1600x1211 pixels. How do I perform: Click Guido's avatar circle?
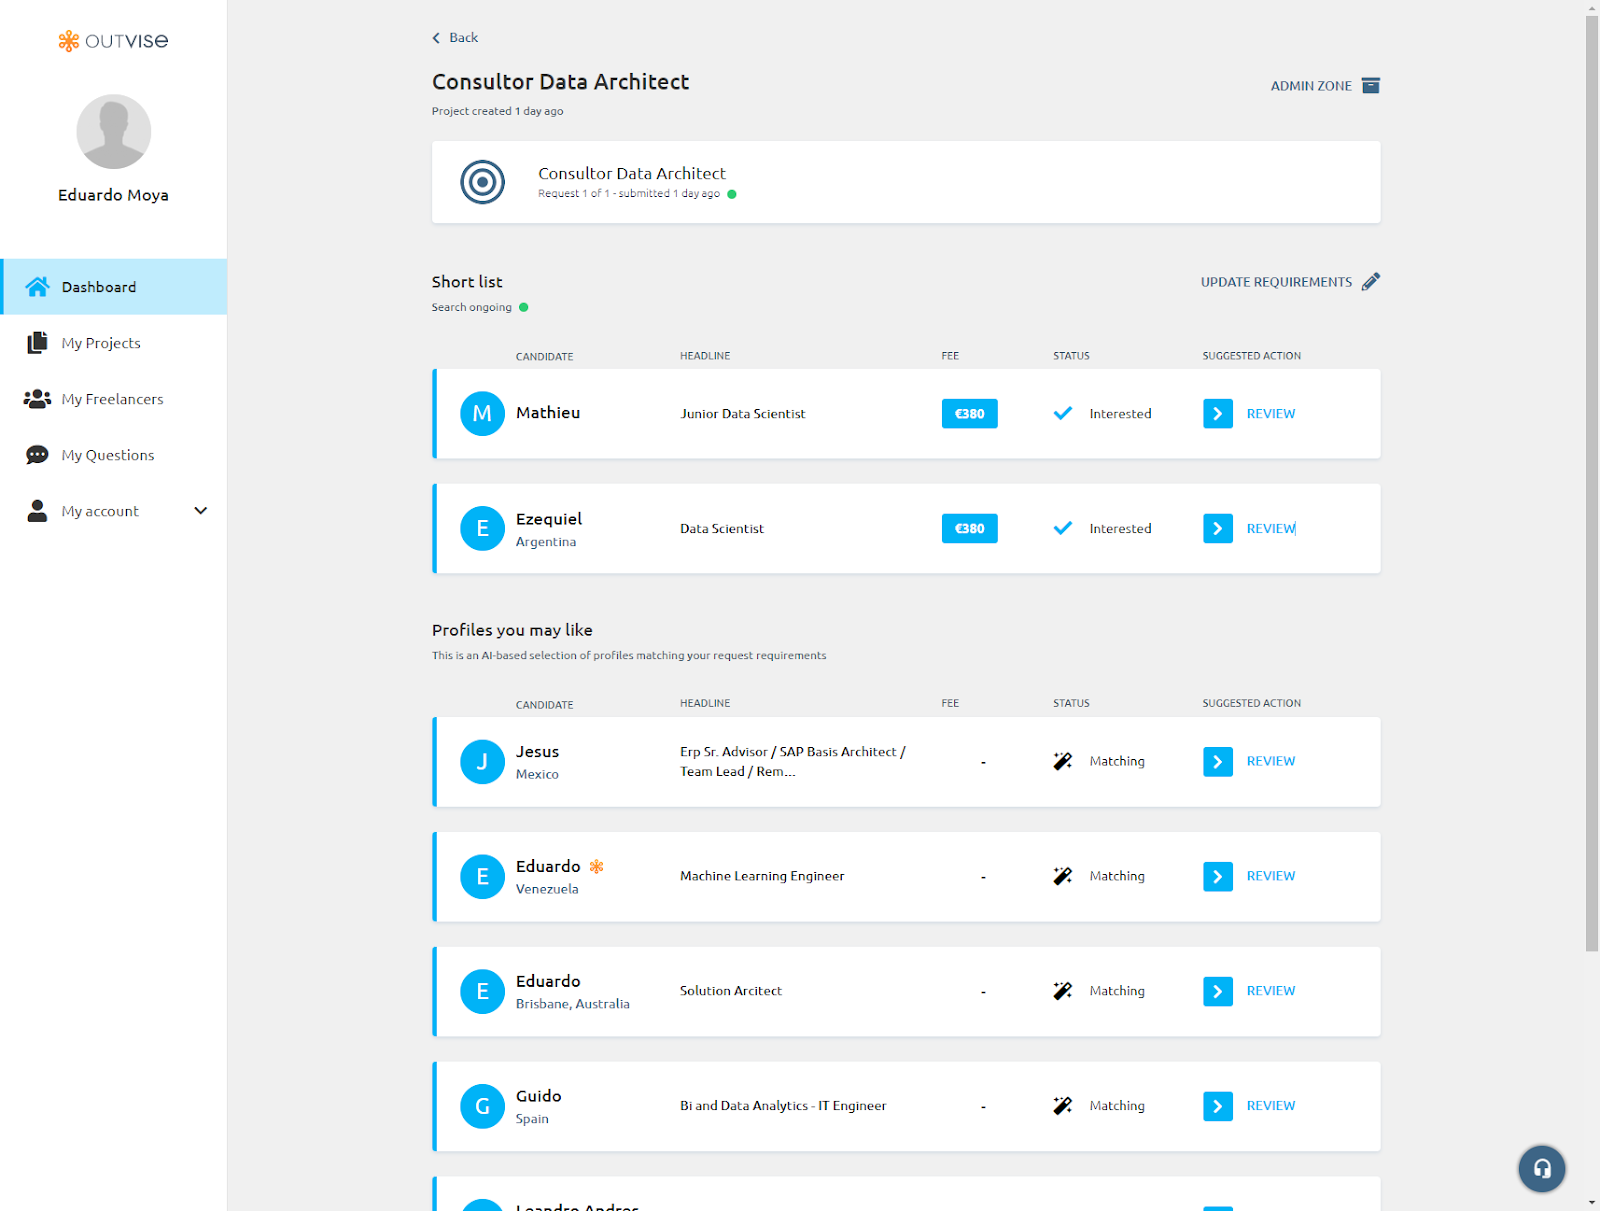tap(482, 1106)
